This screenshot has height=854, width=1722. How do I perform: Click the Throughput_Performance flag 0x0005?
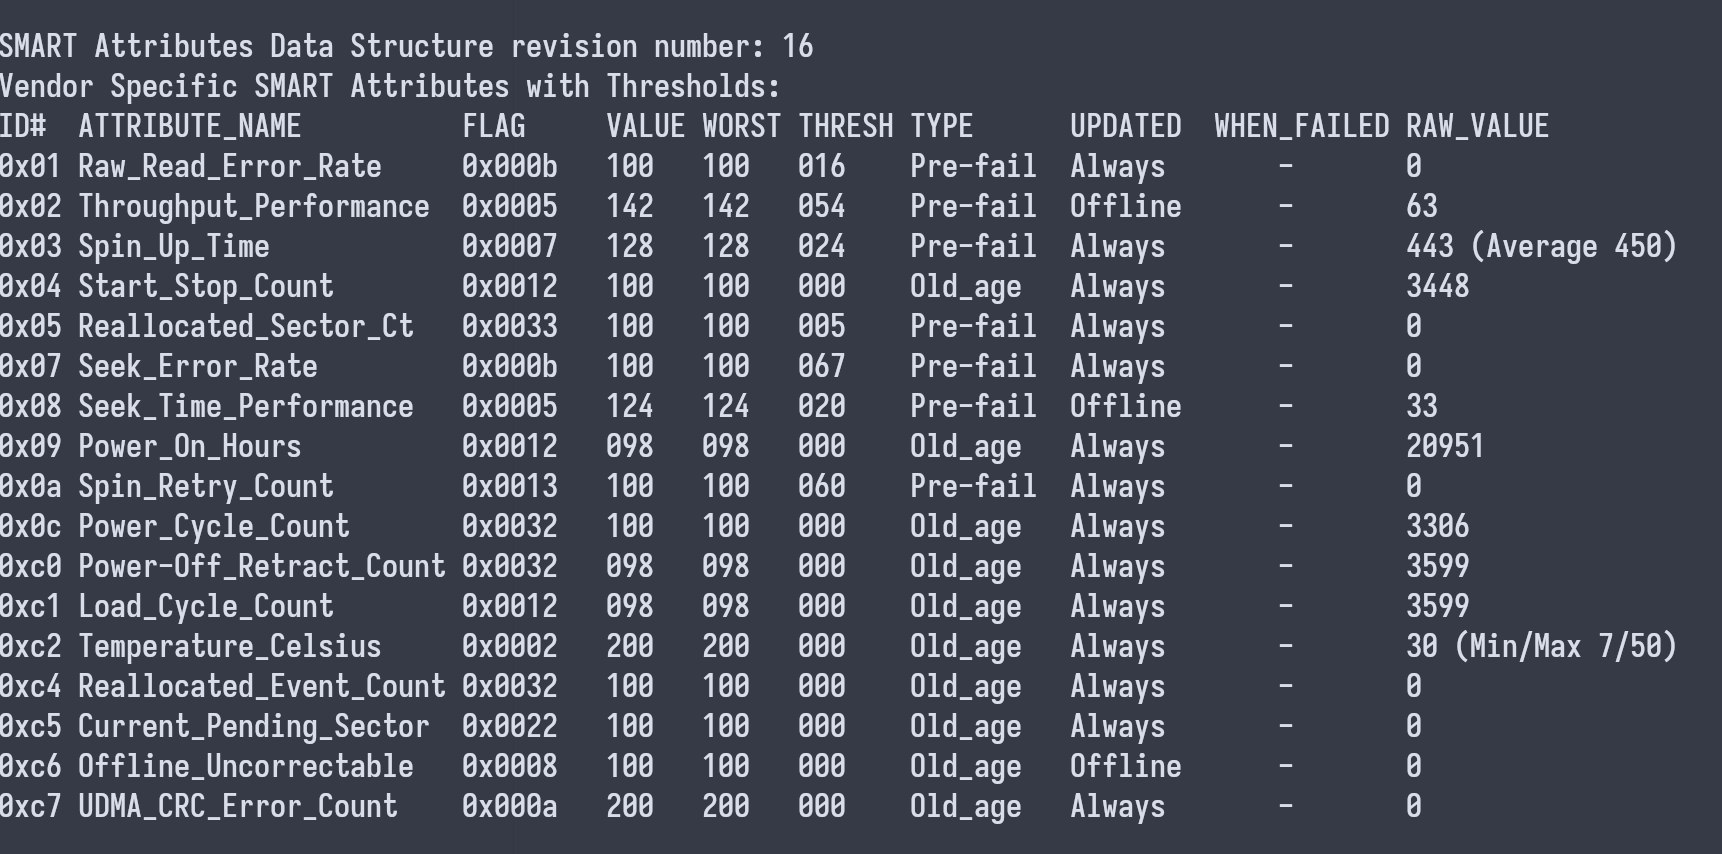(509, 206)
